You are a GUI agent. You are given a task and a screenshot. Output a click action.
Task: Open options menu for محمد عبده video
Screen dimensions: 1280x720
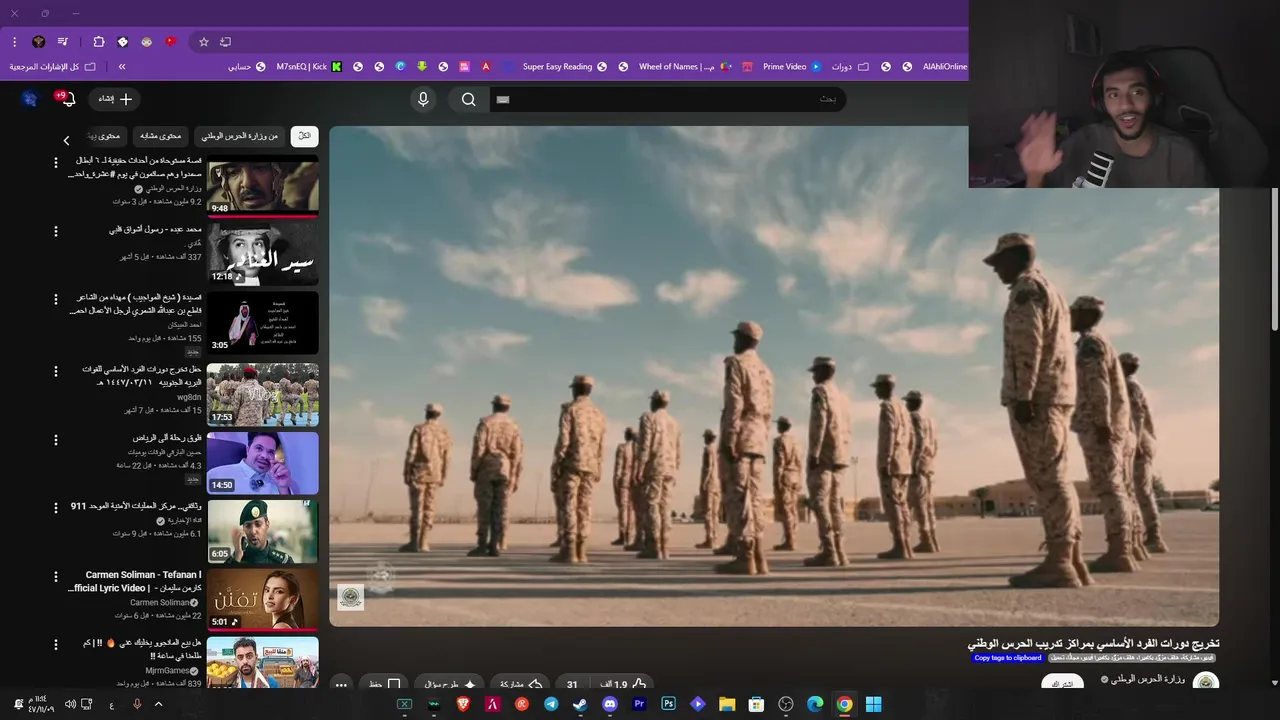[55, 231]
